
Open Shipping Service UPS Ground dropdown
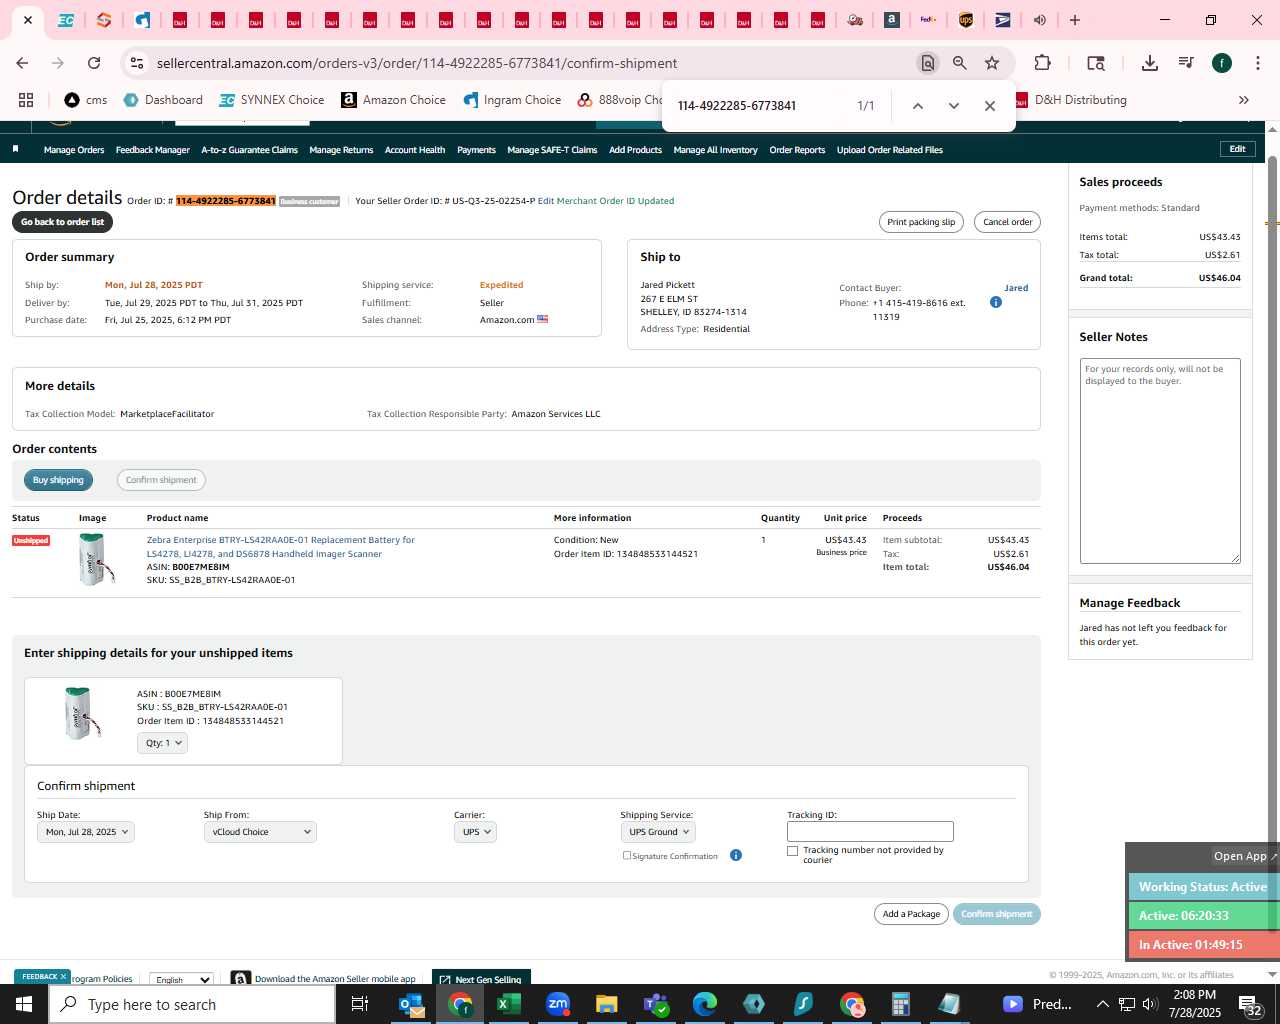tap(658, 832)
